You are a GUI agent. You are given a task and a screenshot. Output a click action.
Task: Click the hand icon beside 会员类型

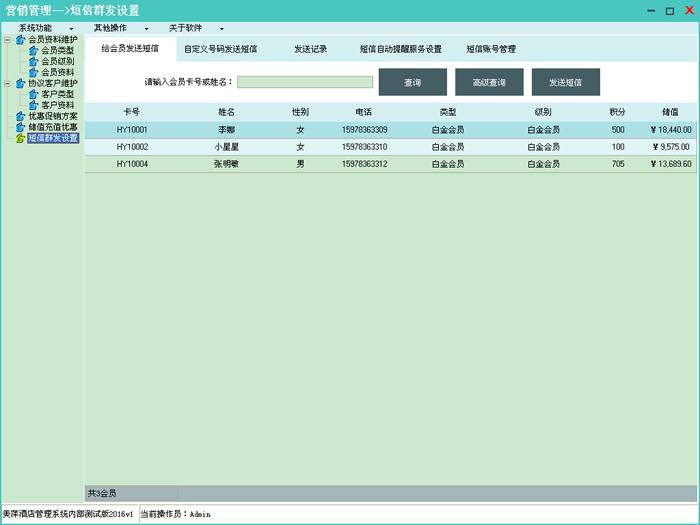click(x=34, y=50)
